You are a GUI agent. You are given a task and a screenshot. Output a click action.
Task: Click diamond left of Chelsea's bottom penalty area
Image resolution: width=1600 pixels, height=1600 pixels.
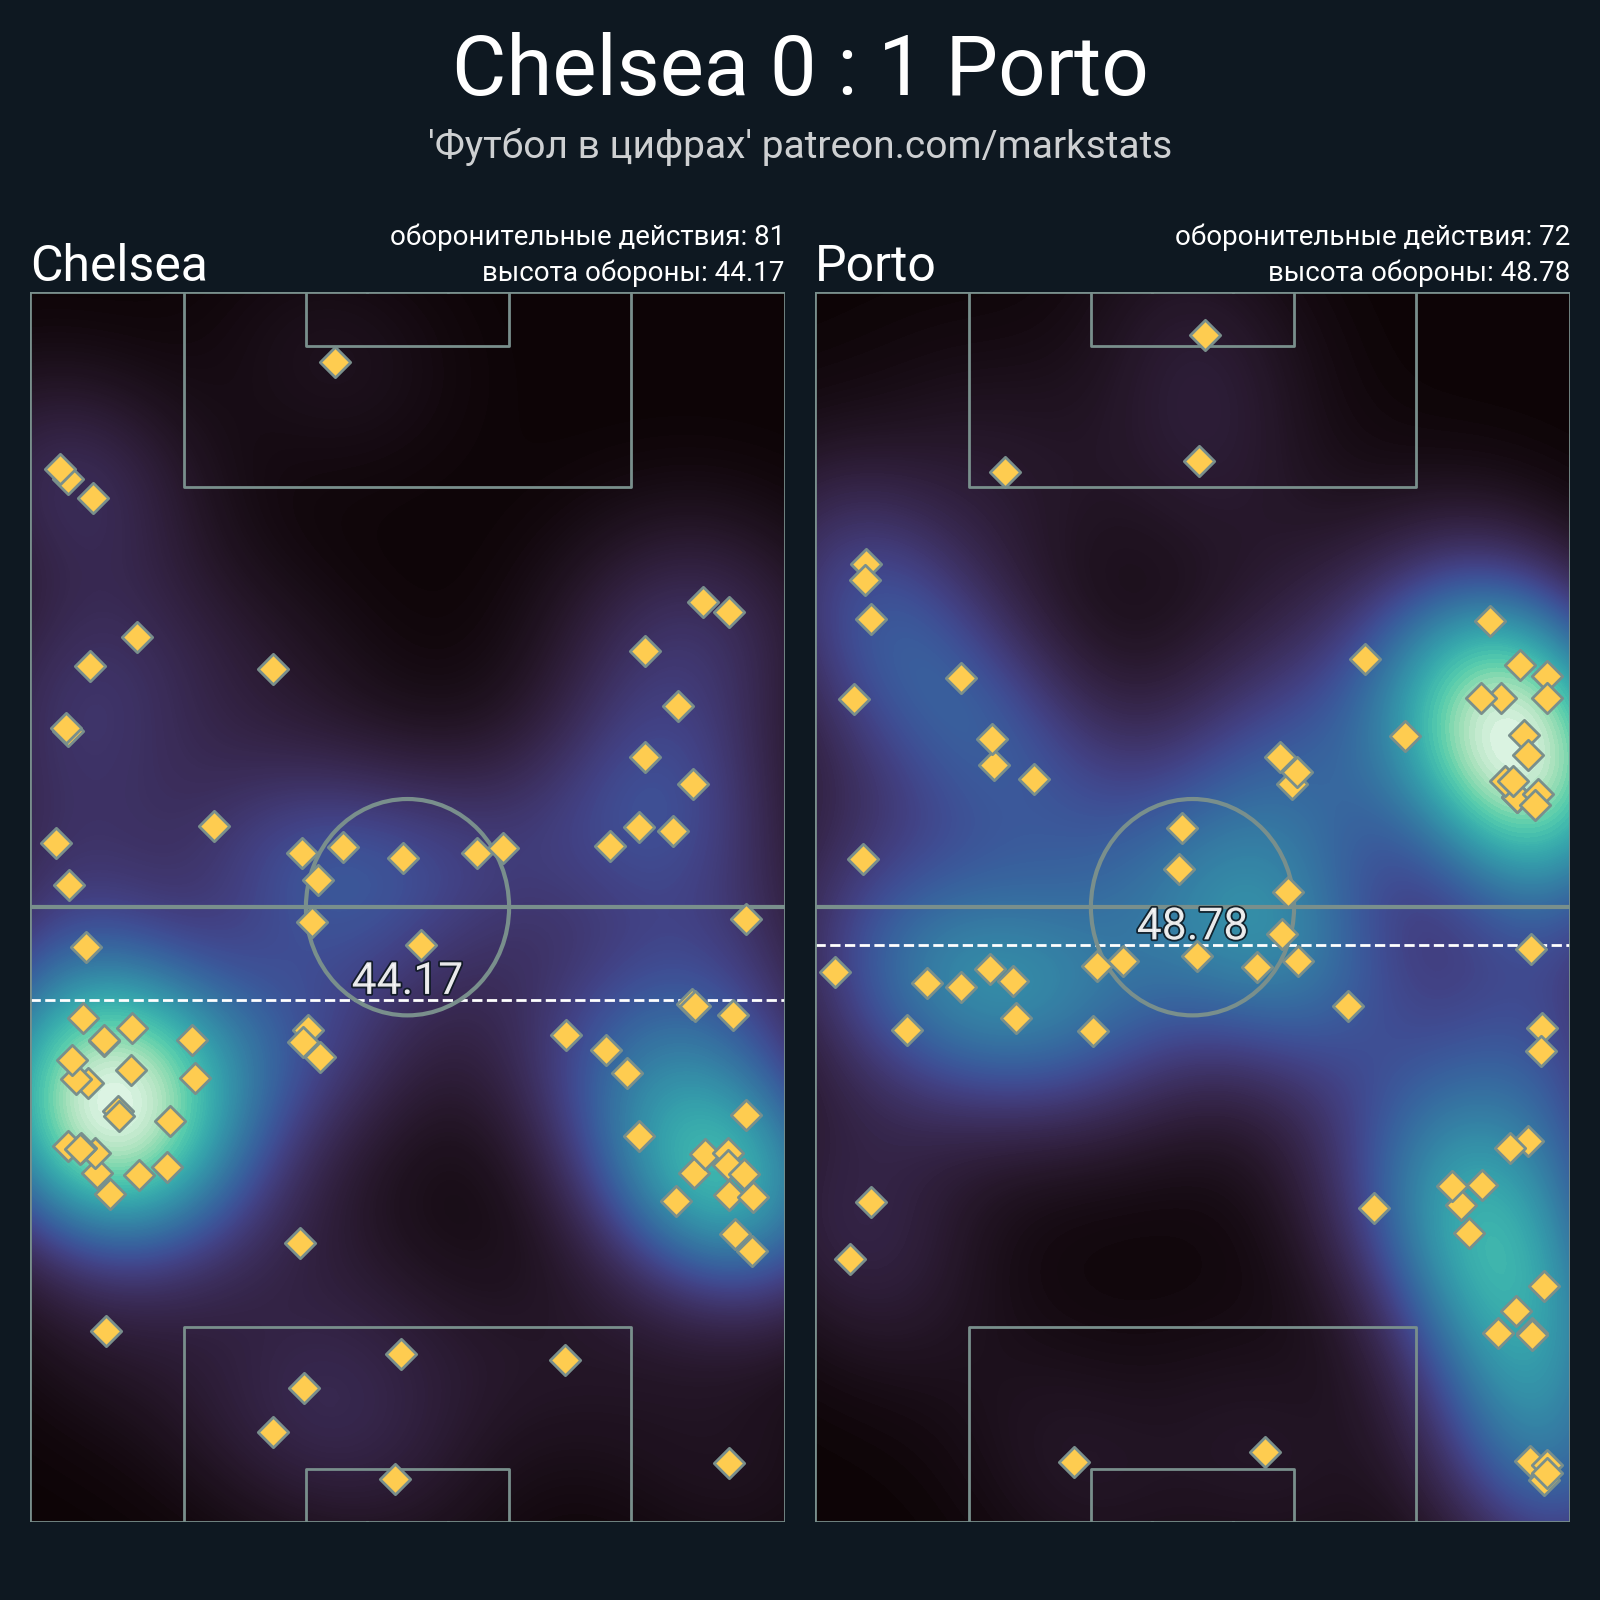click(x=106, y=1331)
